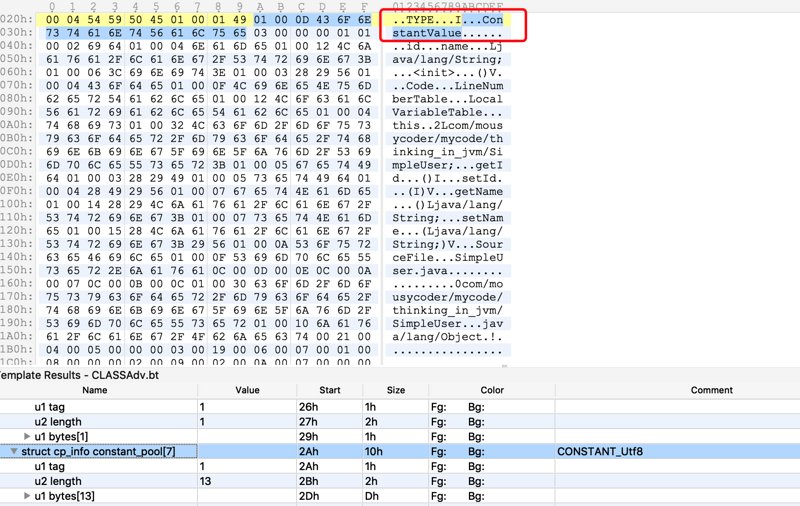Click the ASCII text 'ava/lang/String;' on row 050h

(447, 59)
